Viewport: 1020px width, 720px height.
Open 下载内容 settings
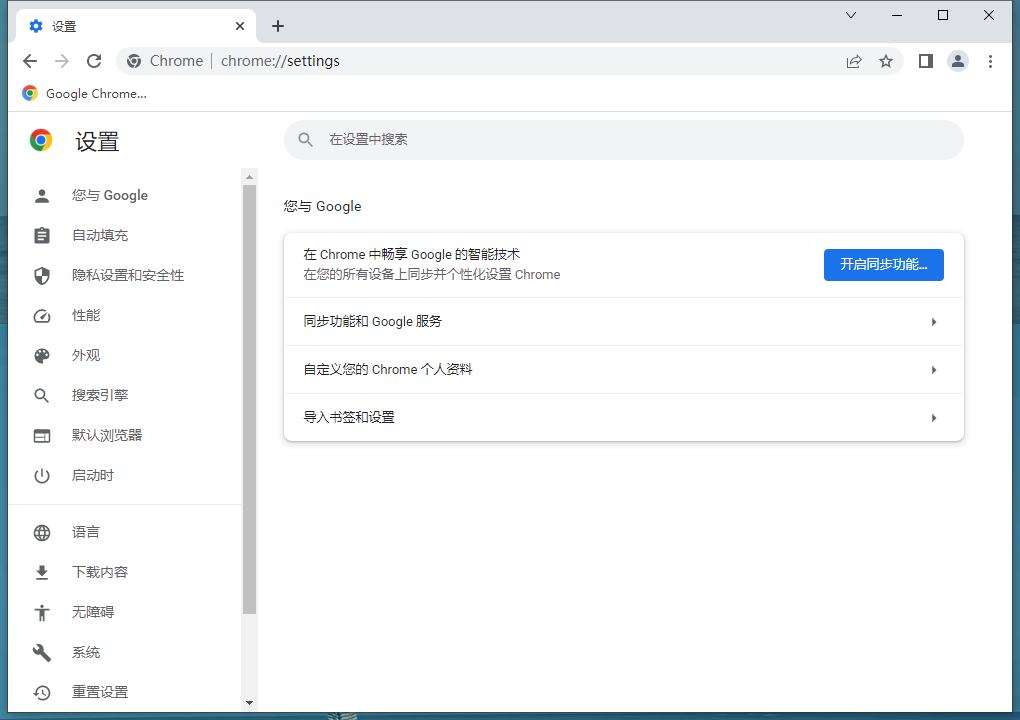click(x=100, y=572)
